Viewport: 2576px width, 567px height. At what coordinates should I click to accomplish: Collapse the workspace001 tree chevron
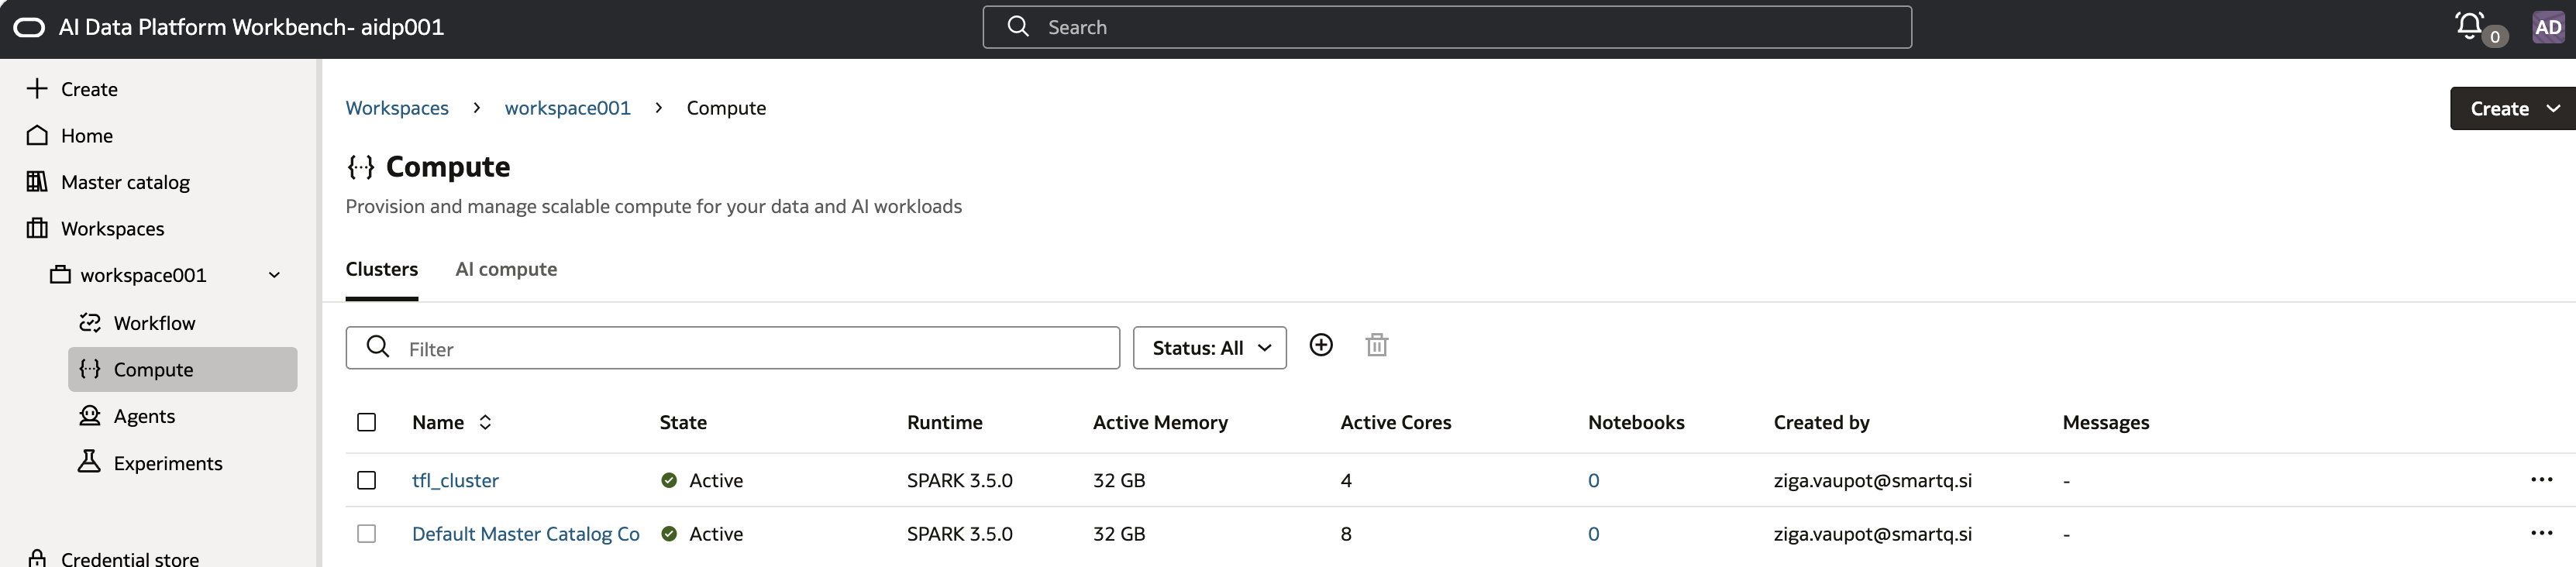click(x=274, y=275)
